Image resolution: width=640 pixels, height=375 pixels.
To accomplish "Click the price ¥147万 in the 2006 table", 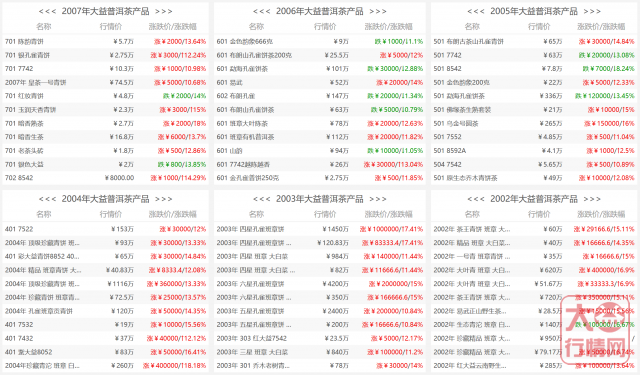I will (x=337, y=96).
